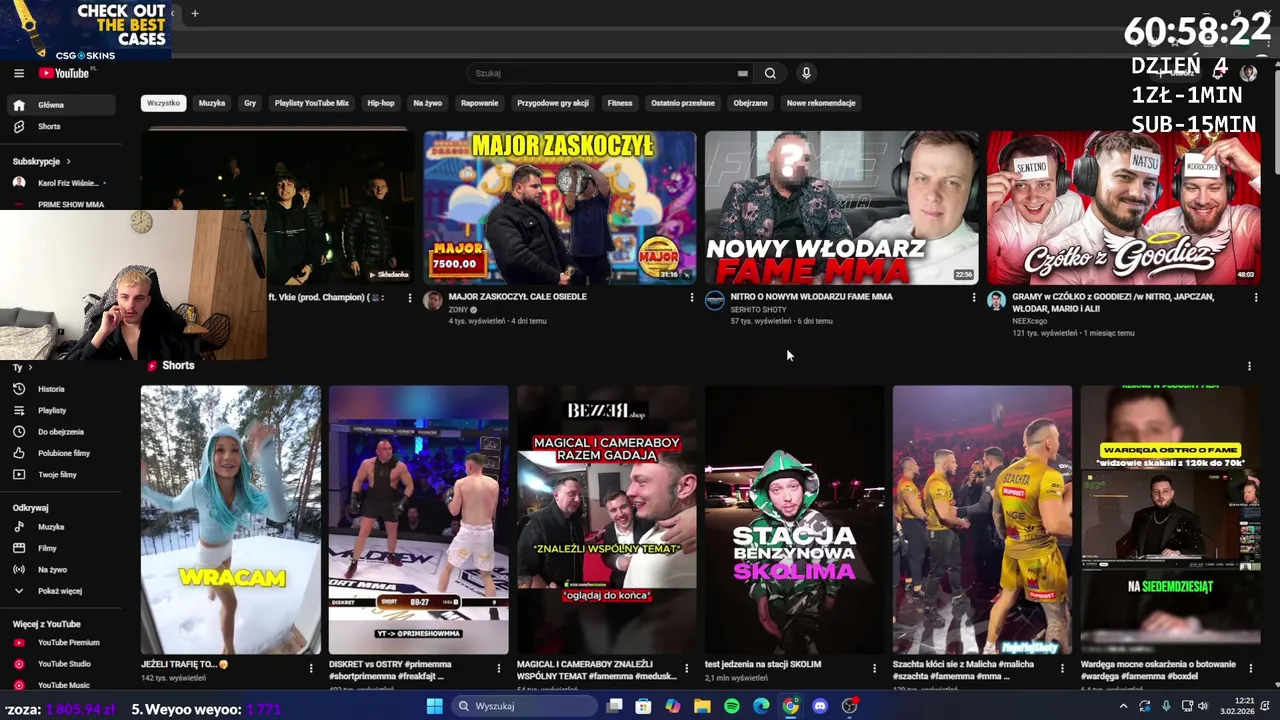Select the Przygodowe gry akcji chip
Screen dimensions: 1280x720
click(x=553, y=103)
